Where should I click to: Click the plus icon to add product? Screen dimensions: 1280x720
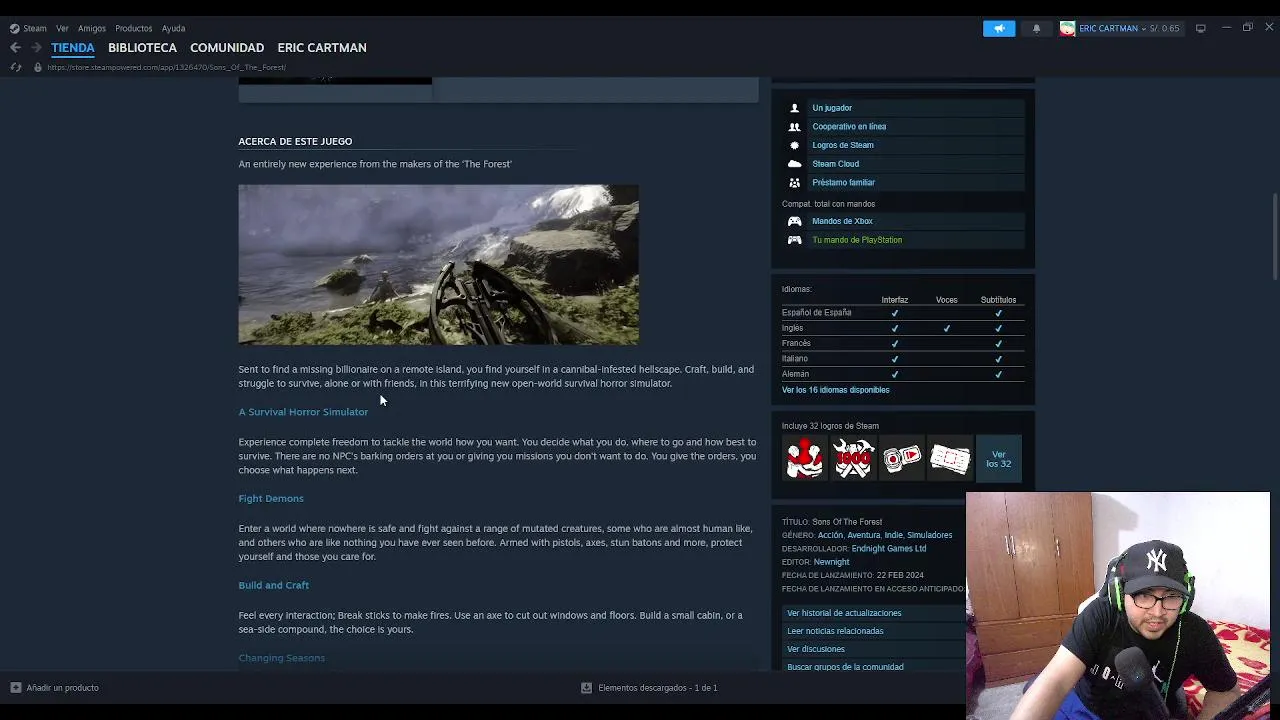15,688
